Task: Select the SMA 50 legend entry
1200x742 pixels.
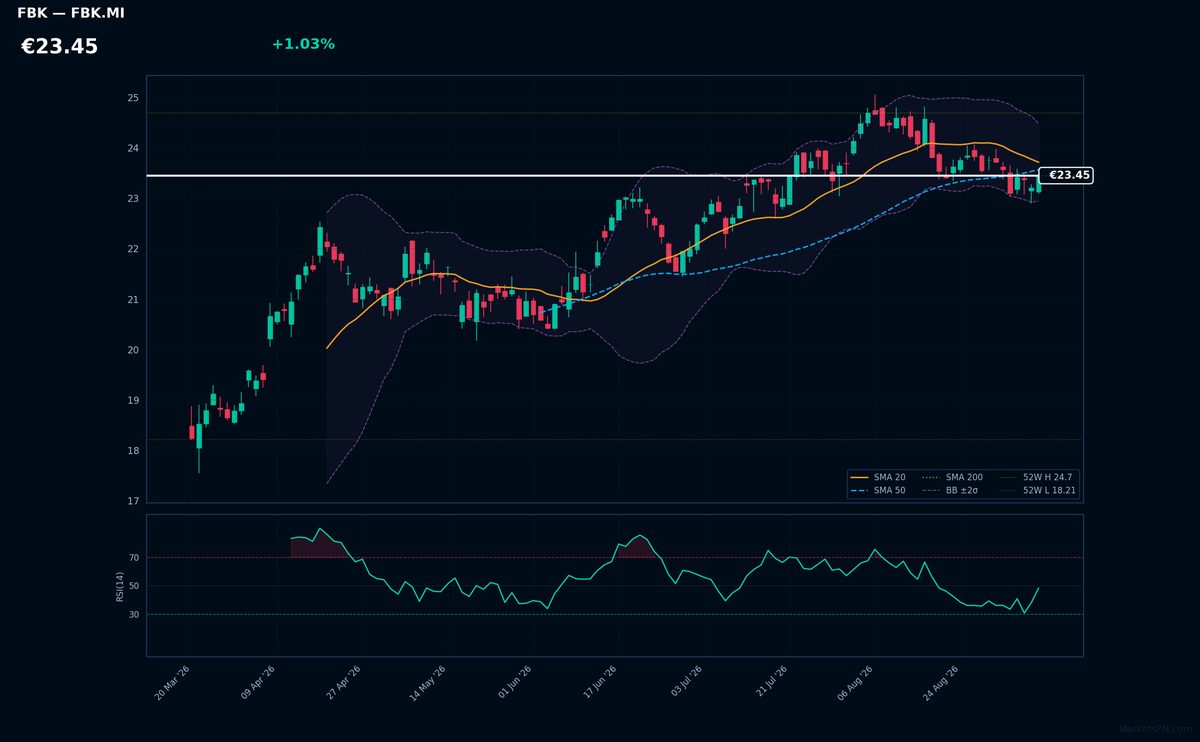Action: pos(878,491)
